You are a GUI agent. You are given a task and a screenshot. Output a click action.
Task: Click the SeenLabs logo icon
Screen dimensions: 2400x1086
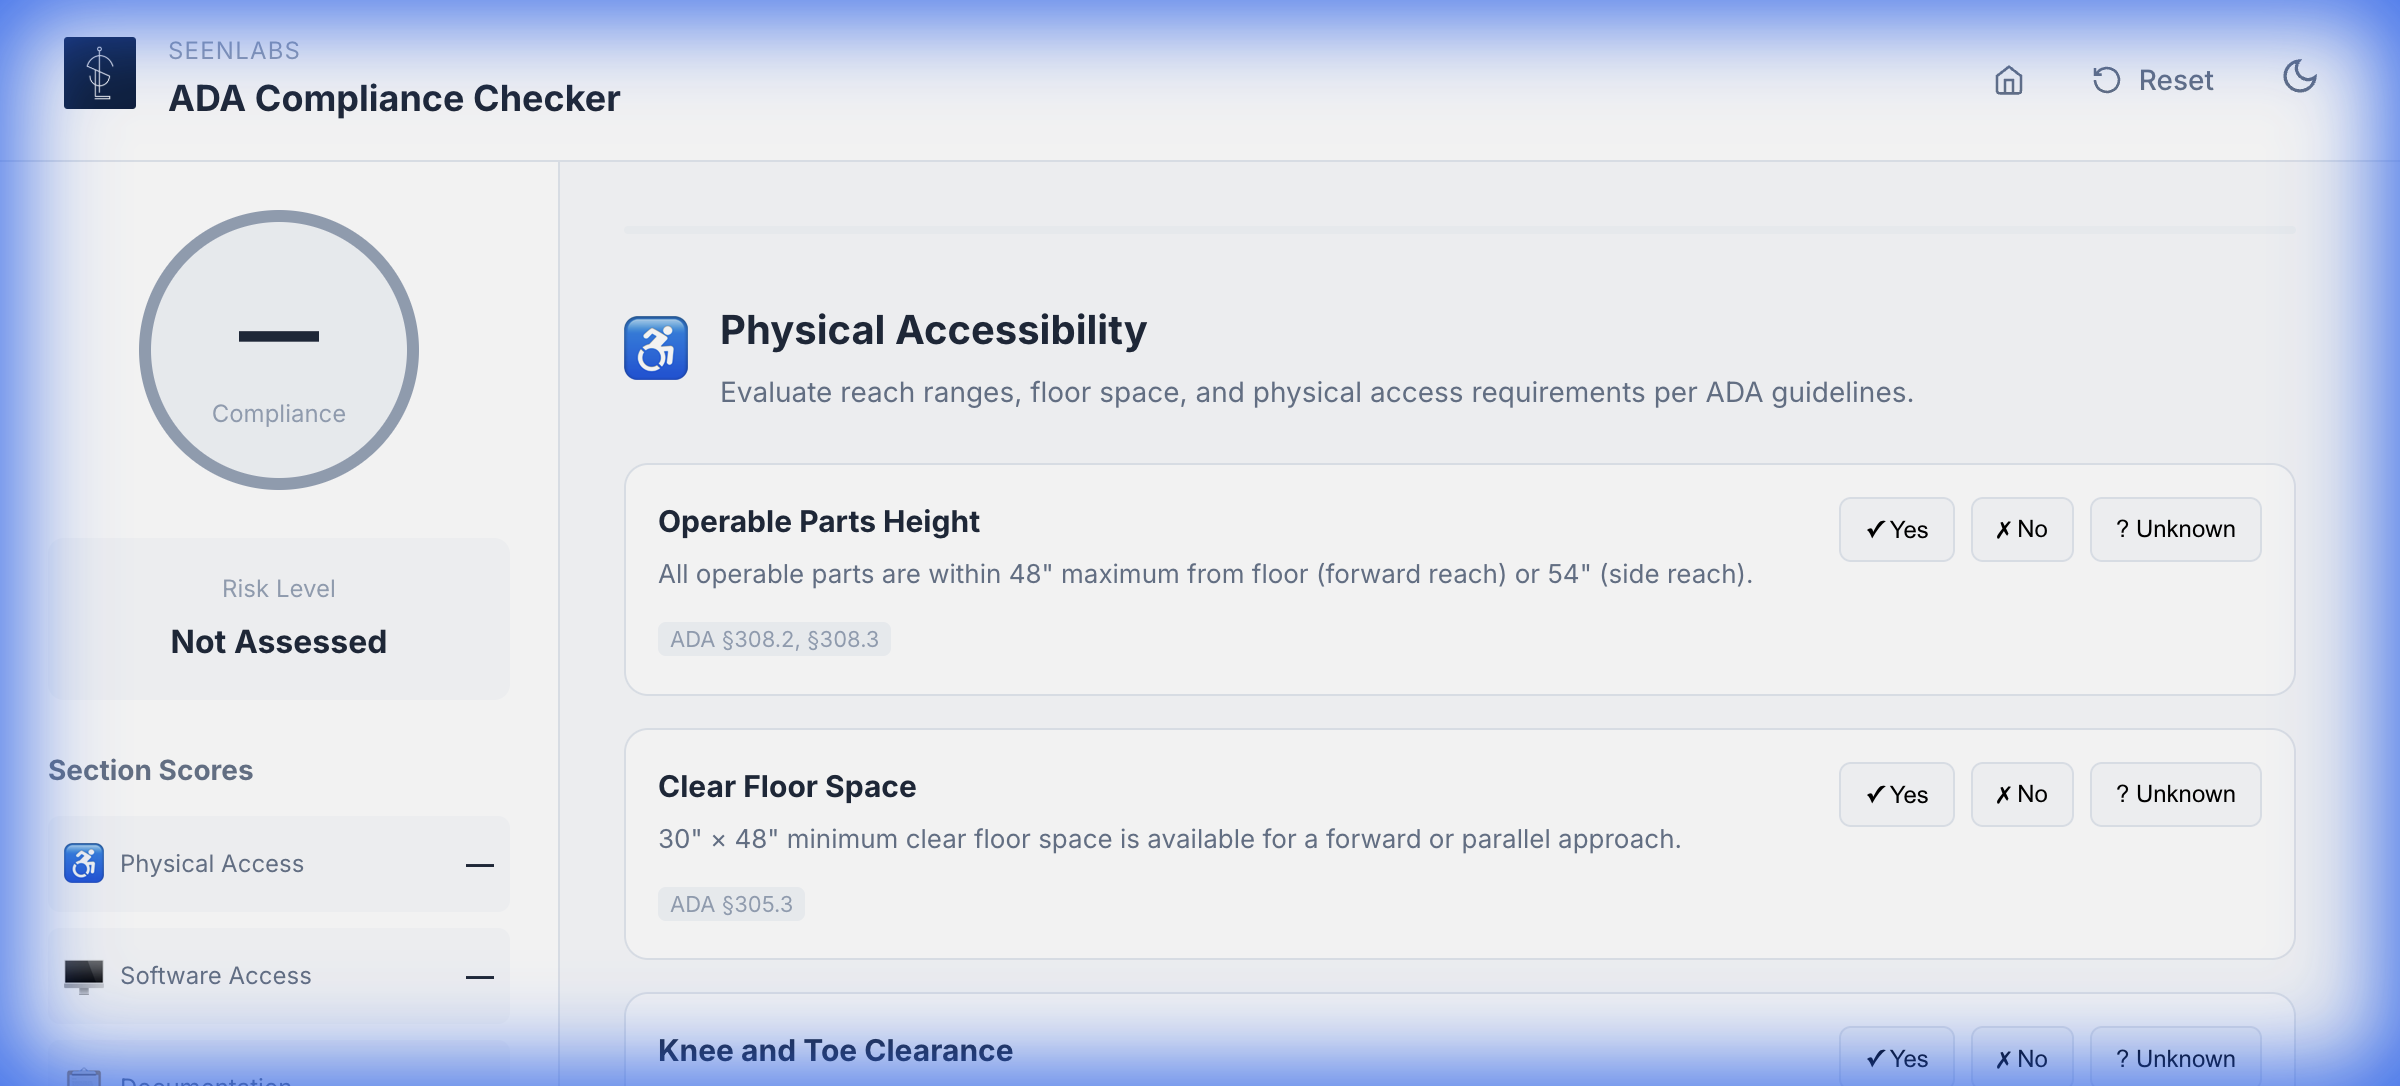point(100,73)
